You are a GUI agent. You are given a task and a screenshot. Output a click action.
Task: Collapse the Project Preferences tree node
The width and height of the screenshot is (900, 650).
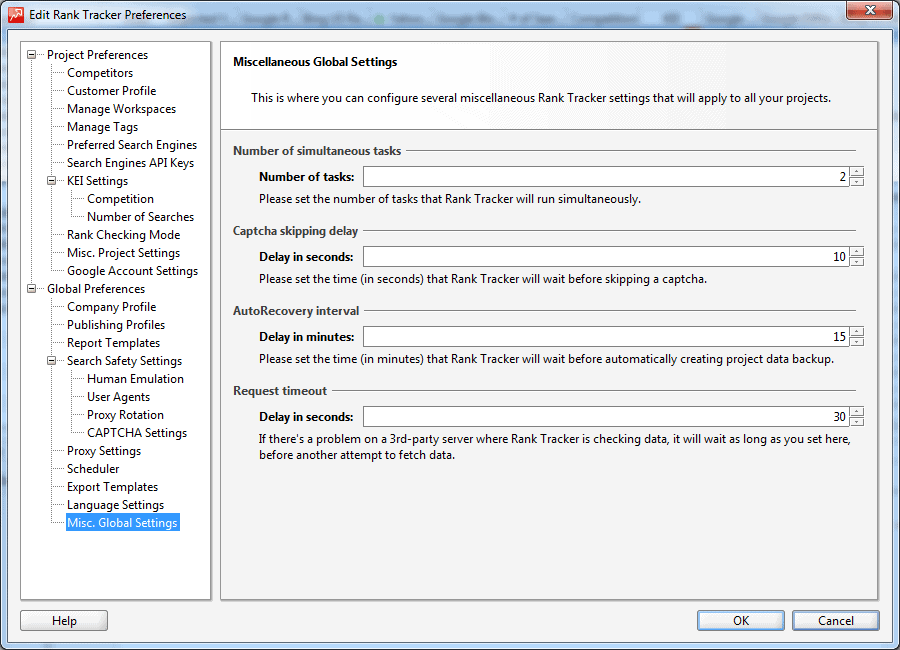[x=32, y=55]
